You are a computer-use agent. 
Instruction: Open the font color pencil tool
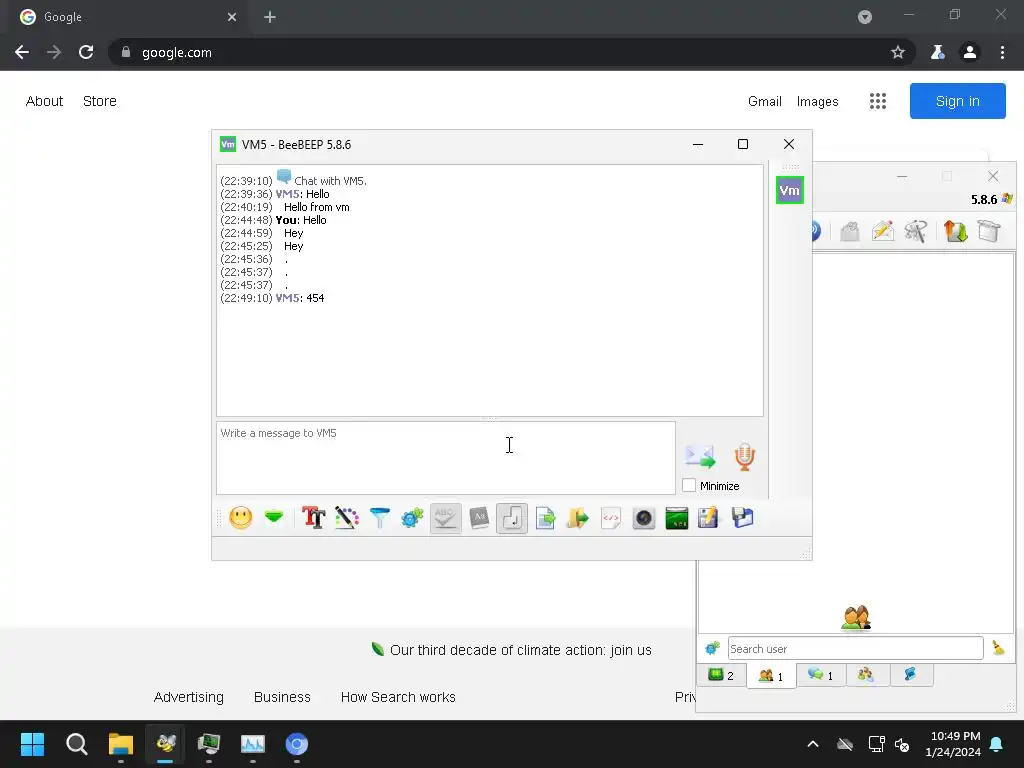click(x=347, y=518)
